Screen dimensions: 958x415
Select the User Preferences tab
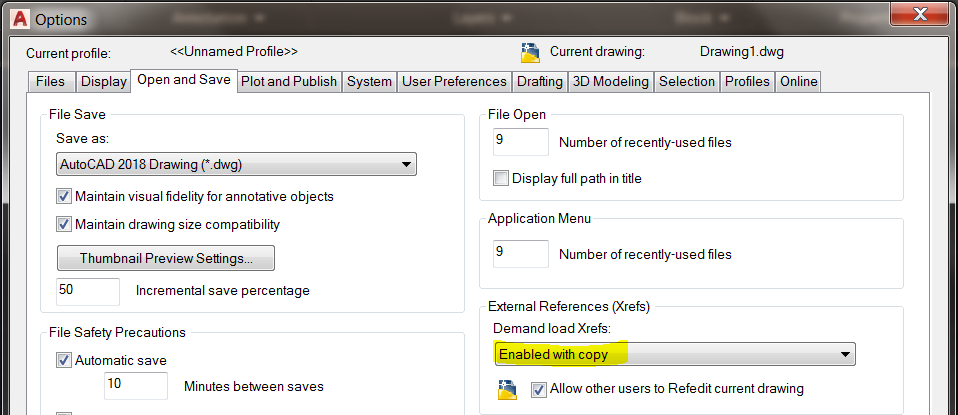pyautogui.click(x=454, y=82)
